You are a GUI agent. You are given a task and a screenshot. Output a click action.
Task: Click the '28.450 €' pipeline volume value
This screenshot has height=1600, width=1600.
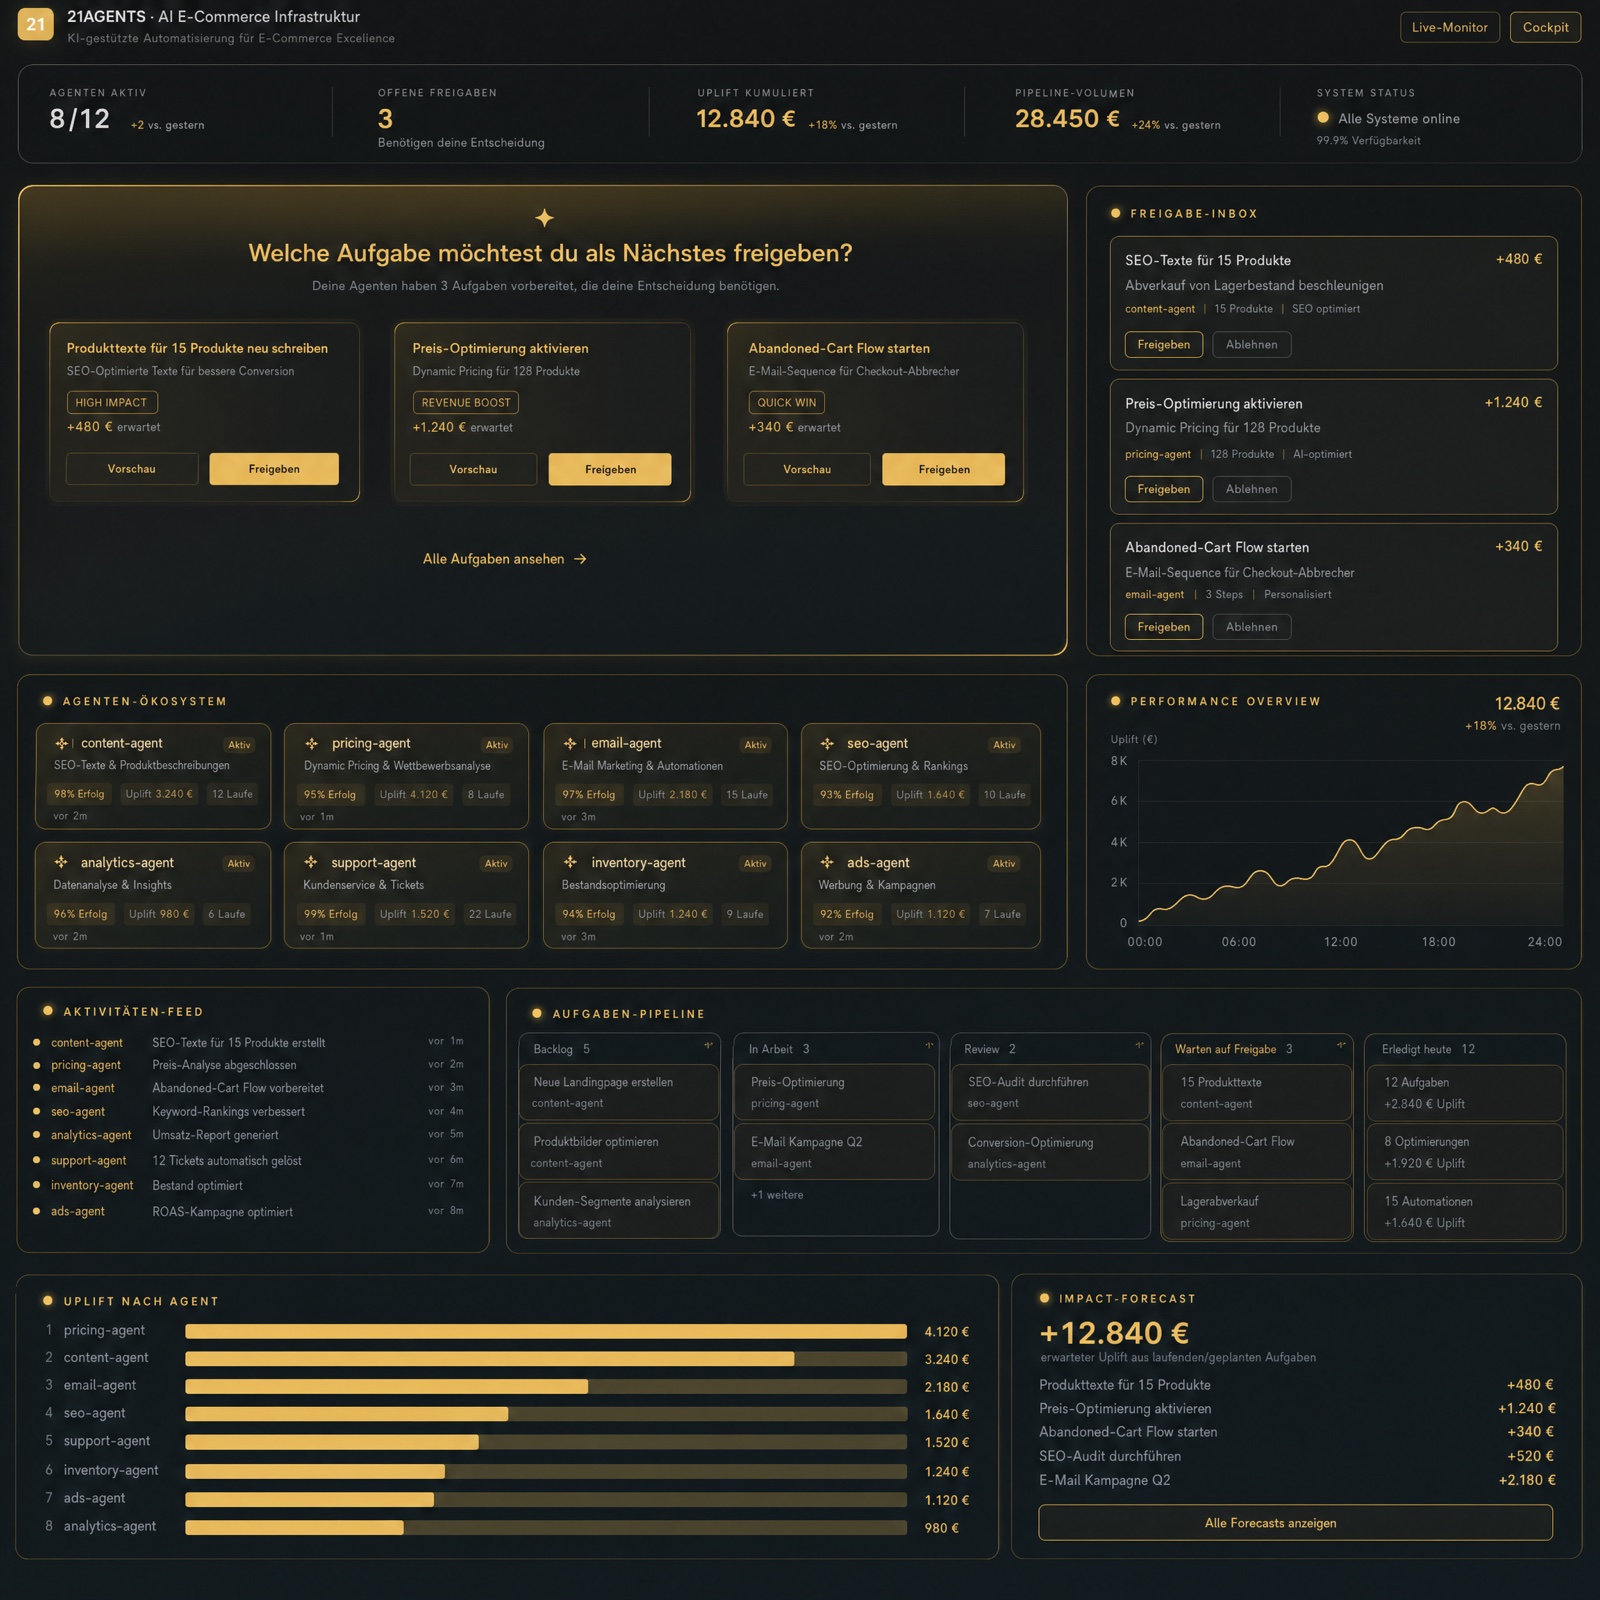tap(1067, 119)
